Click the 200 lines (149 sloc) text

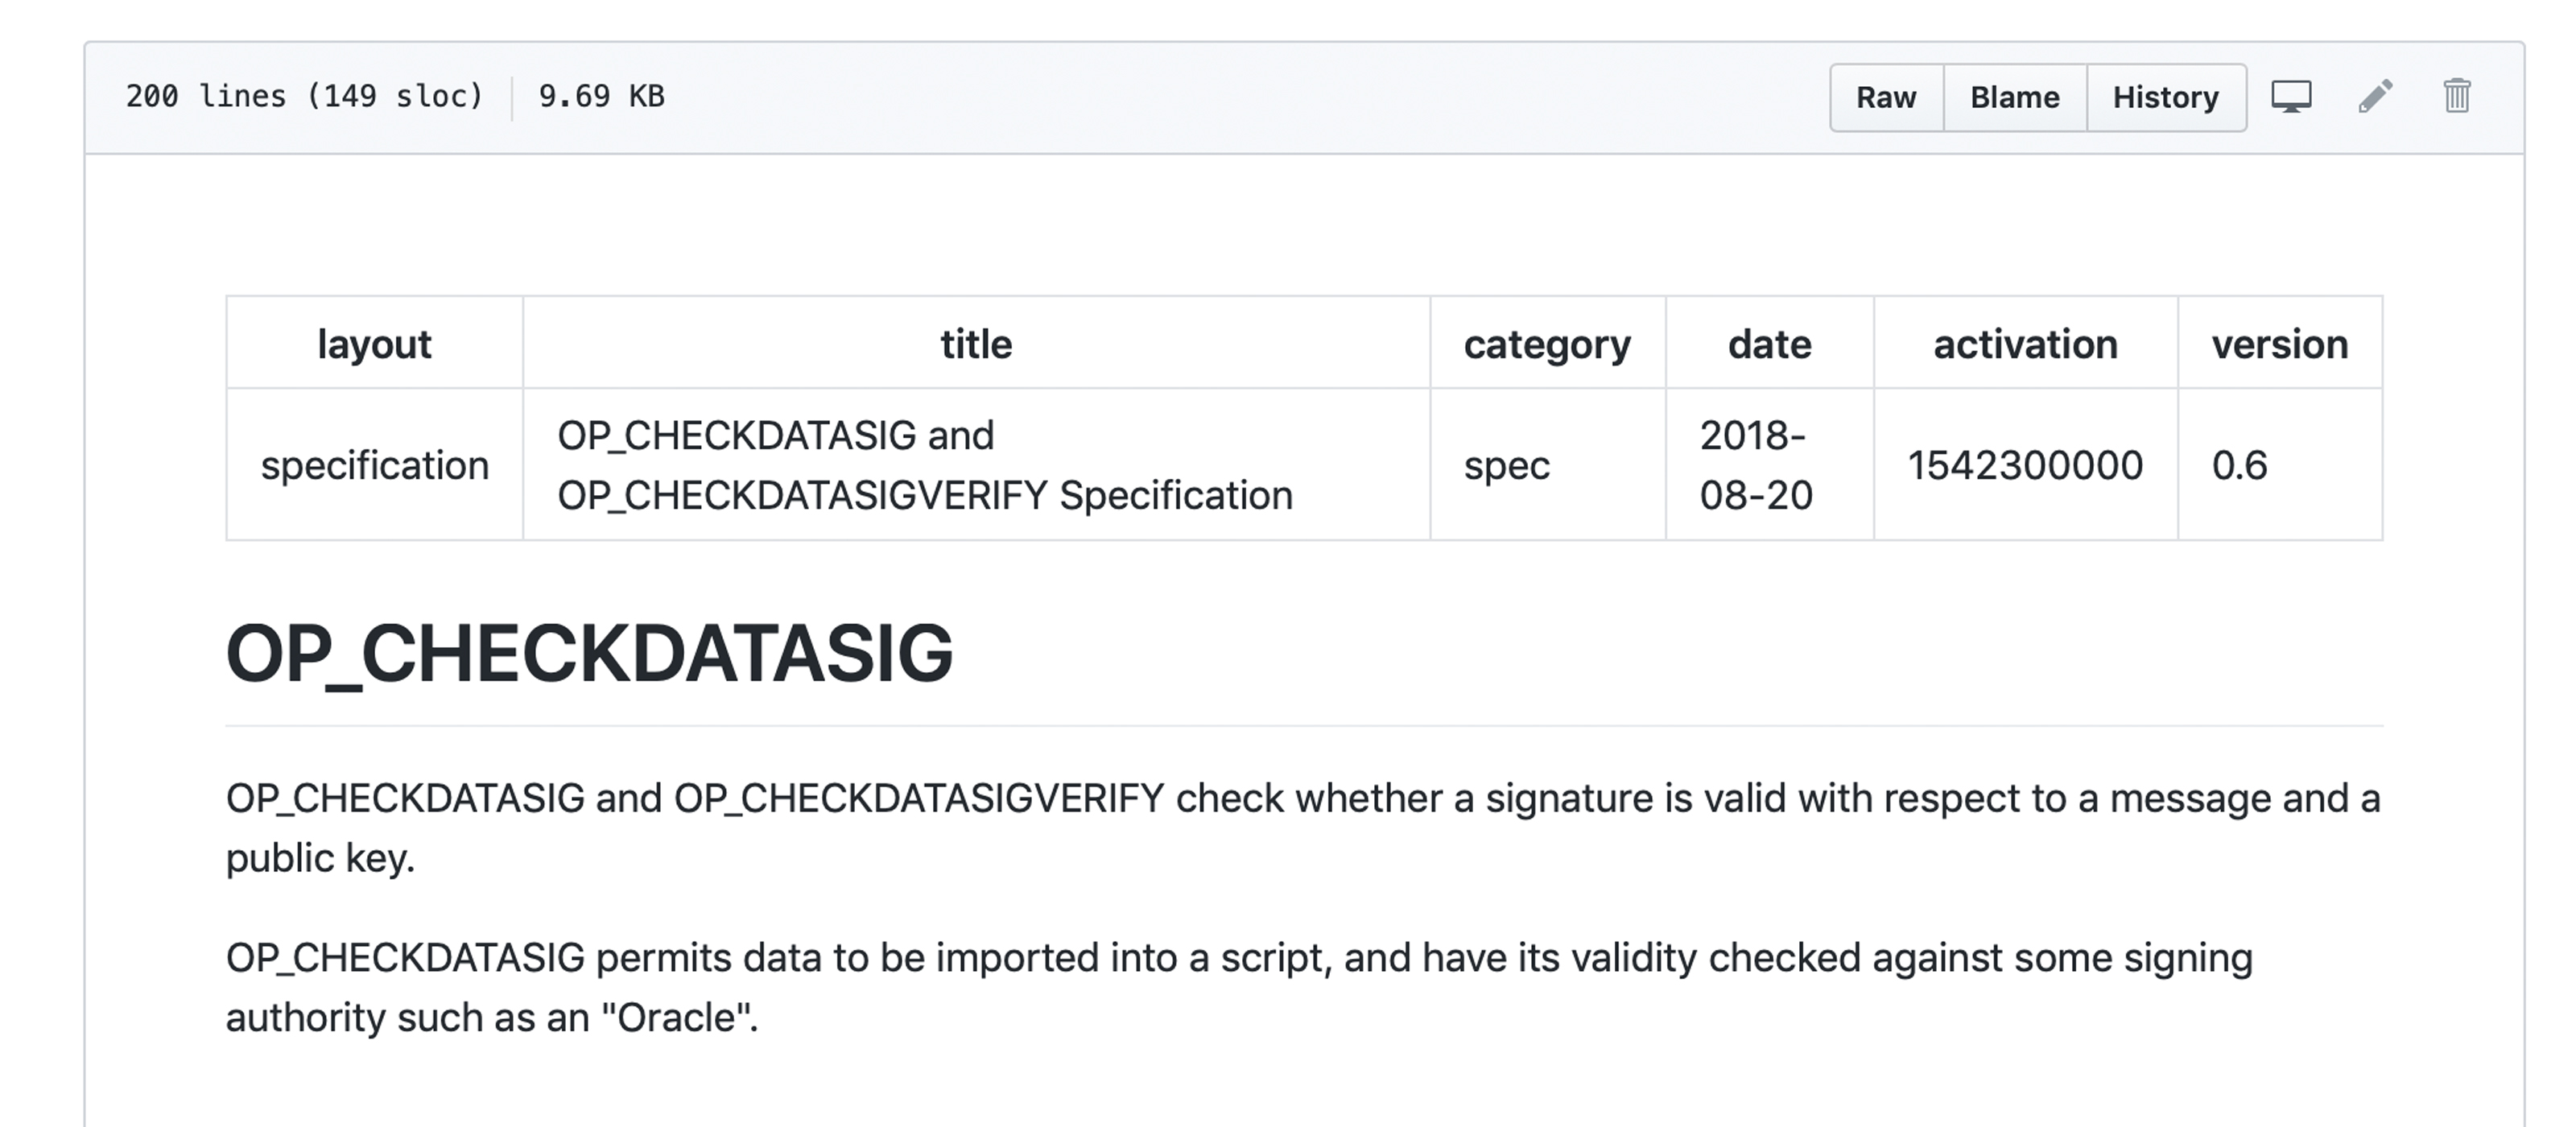pyautogui.click(x=304, y=96)
